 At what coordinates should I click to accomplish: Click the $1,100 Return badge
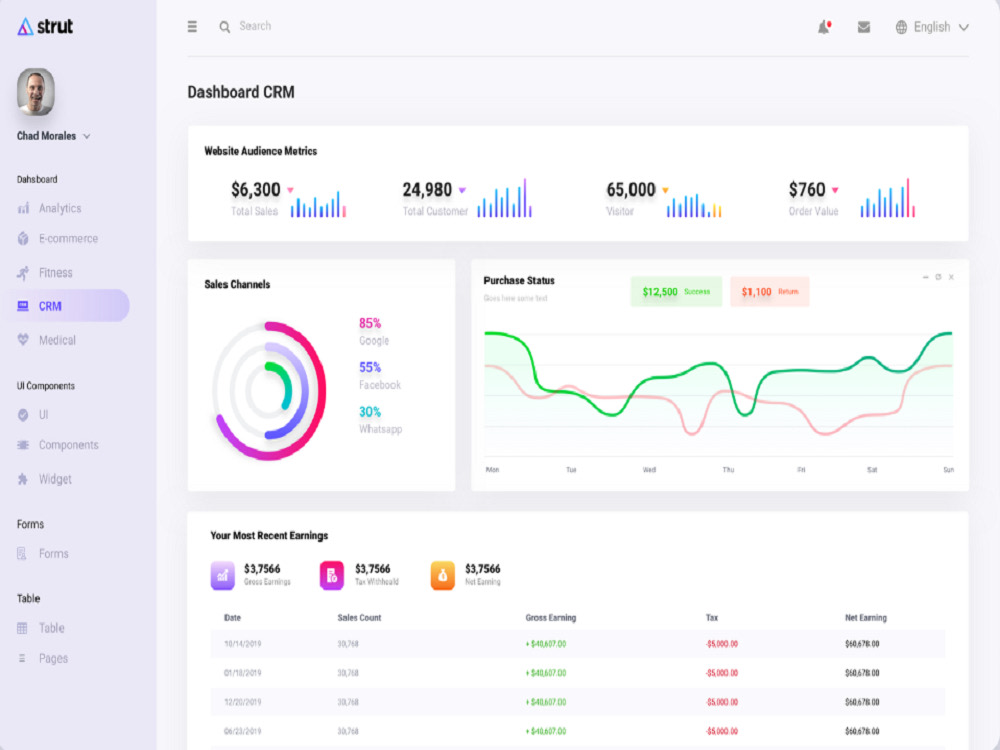770,291
